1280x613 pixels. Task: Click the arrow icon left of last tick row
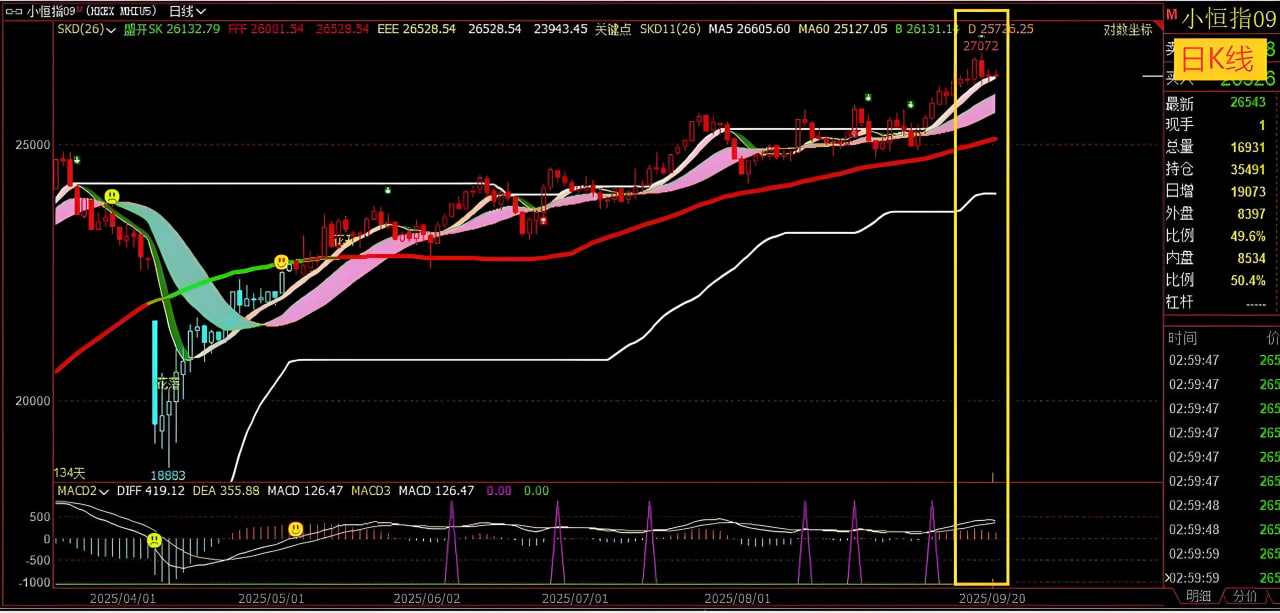point(1166,578)
